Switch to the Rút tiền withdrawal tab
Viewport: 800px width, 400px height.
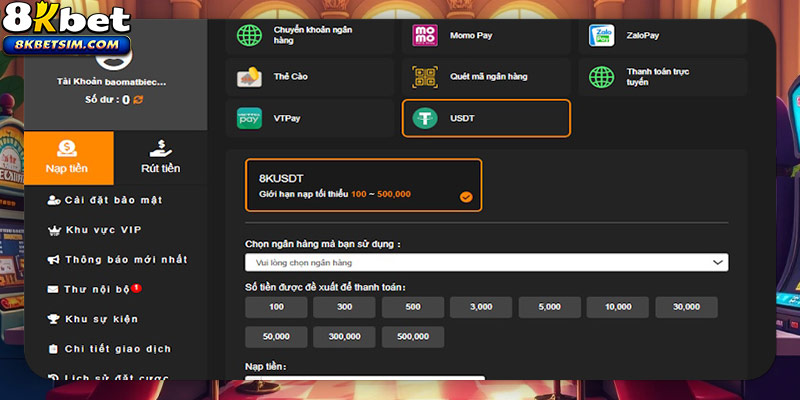(161, 158)
